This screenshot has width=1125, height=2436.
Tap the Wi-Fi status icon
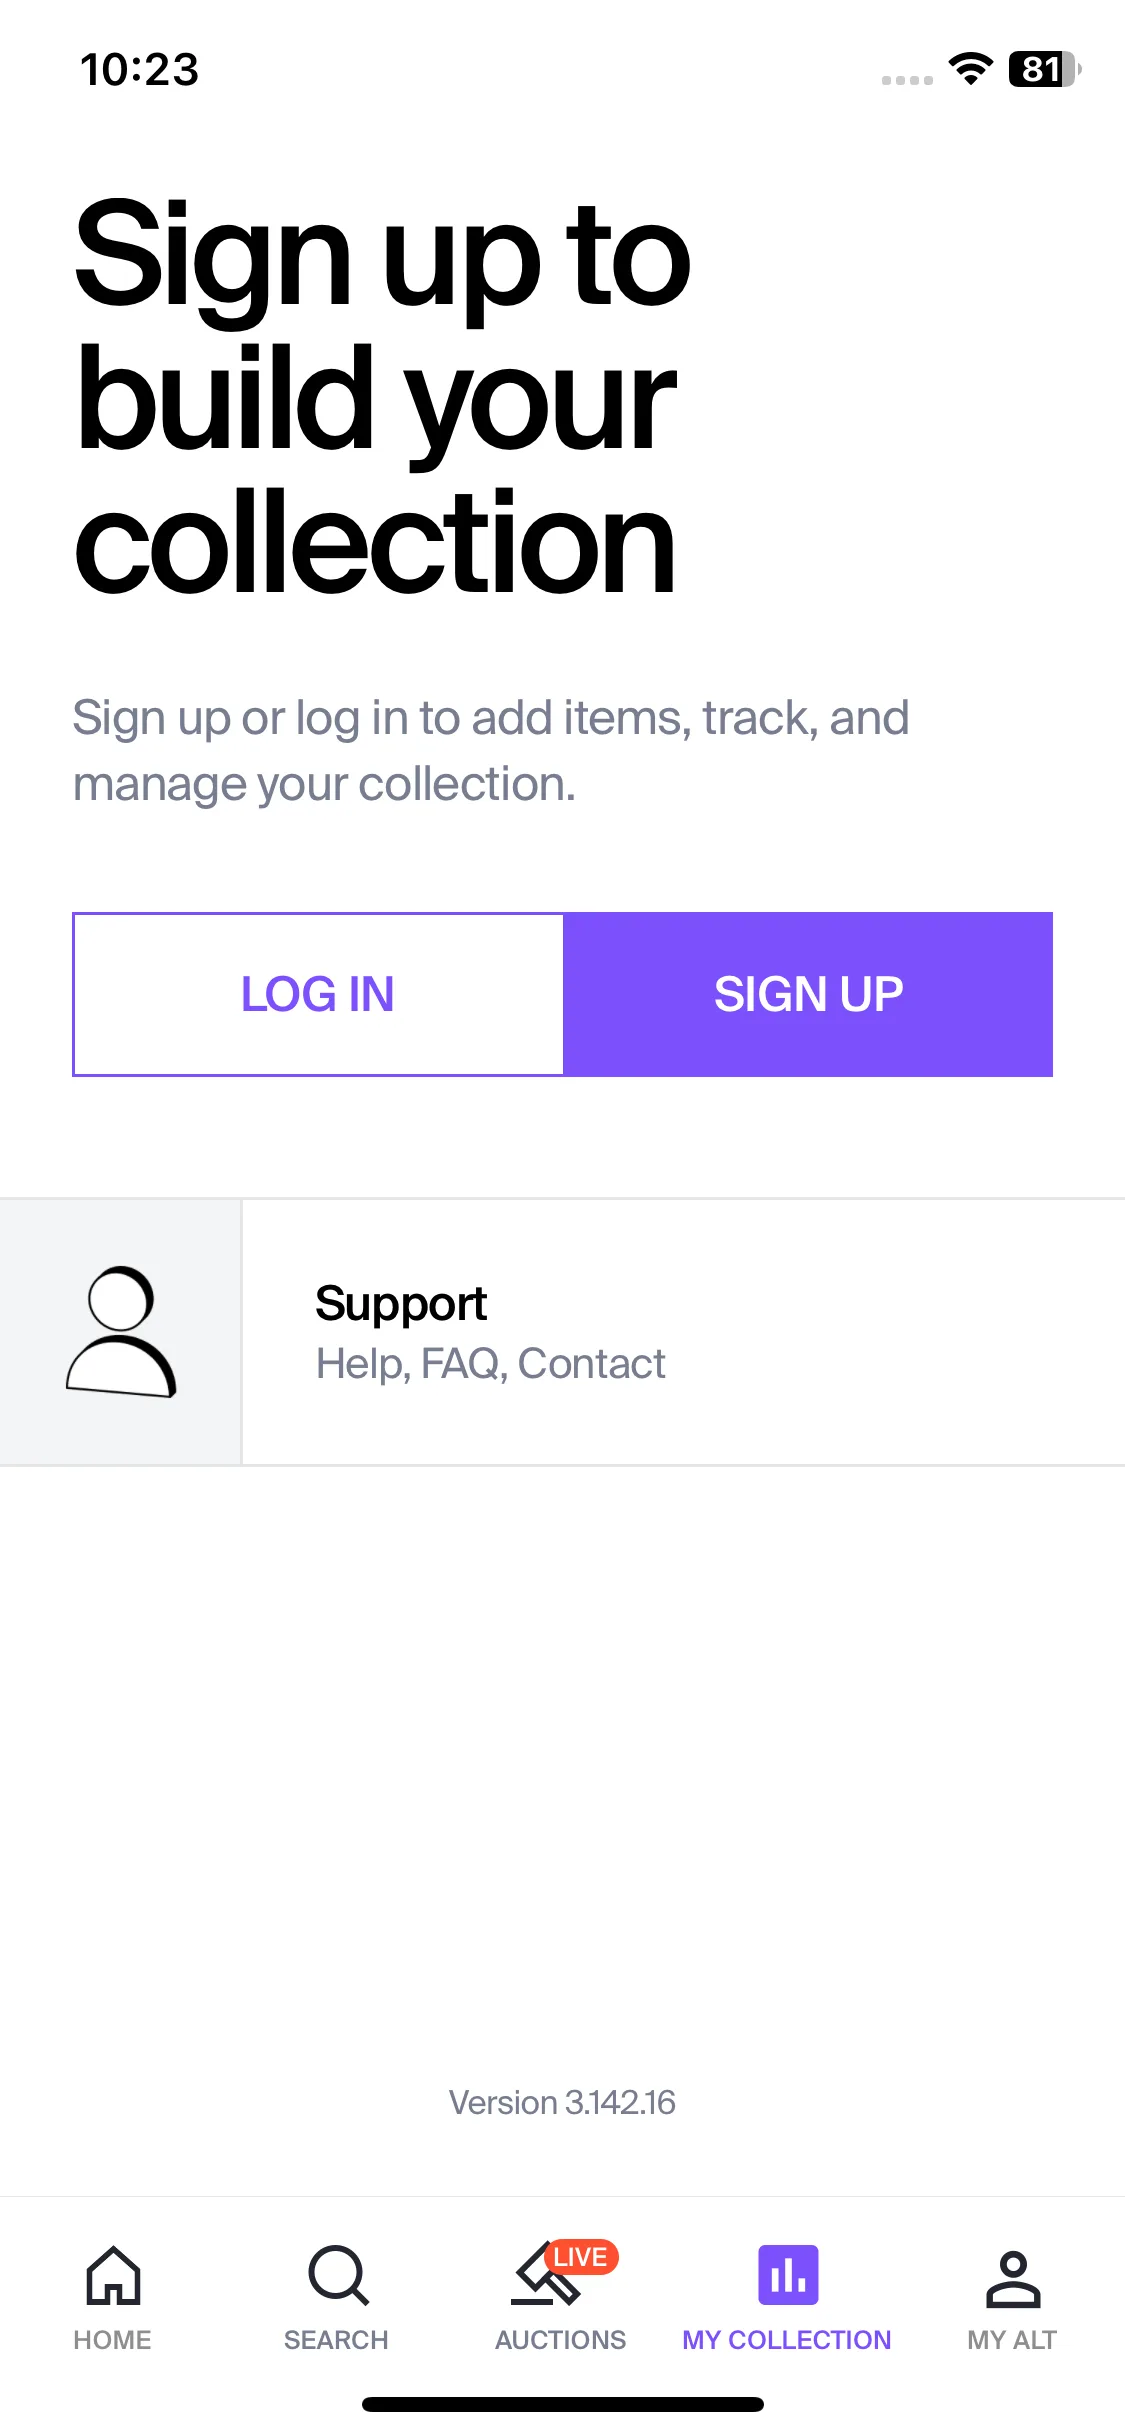[x=970, y=68]
